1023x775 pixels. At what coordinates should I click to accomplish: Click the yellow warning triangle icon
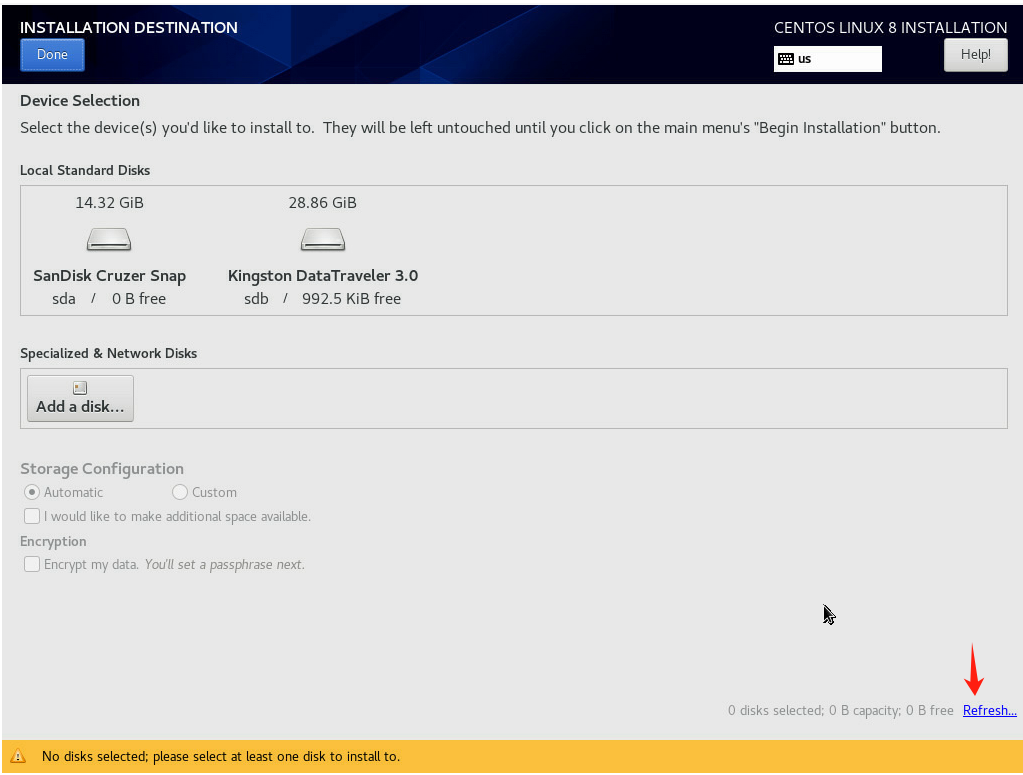(x=18, y=757)
